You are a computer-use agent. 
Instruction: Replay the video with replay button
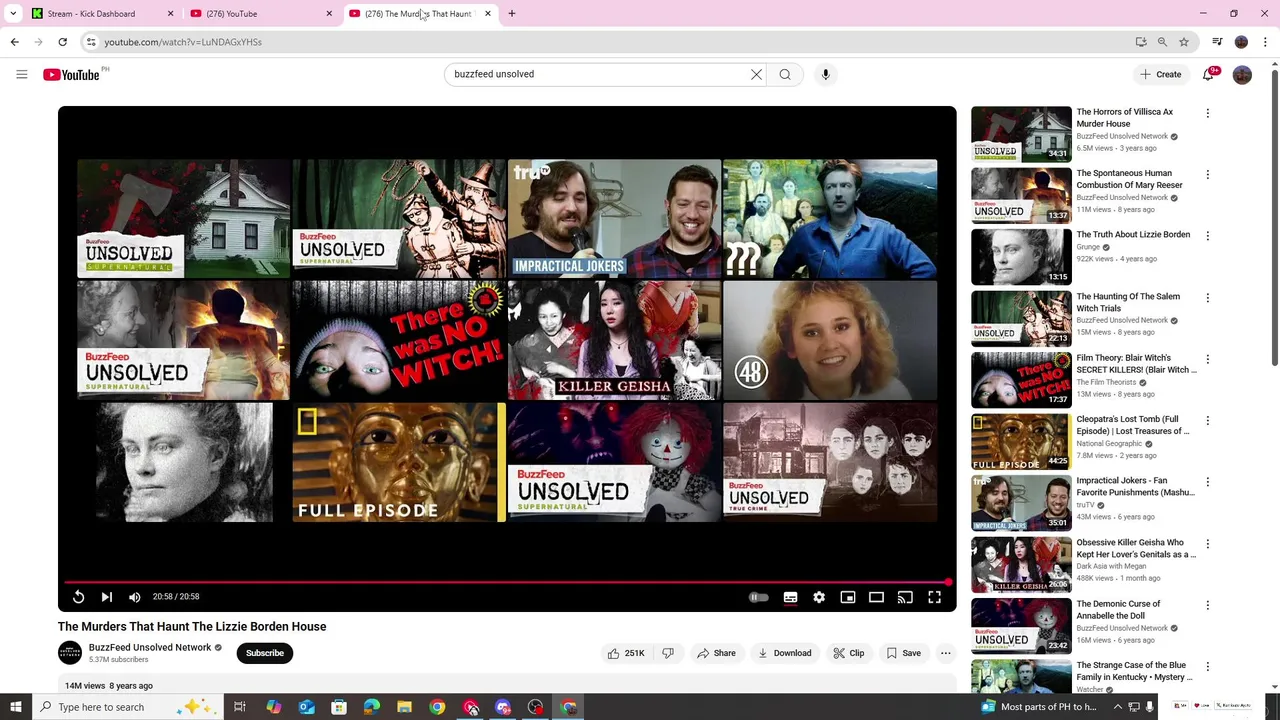click(x=79, y=597)
